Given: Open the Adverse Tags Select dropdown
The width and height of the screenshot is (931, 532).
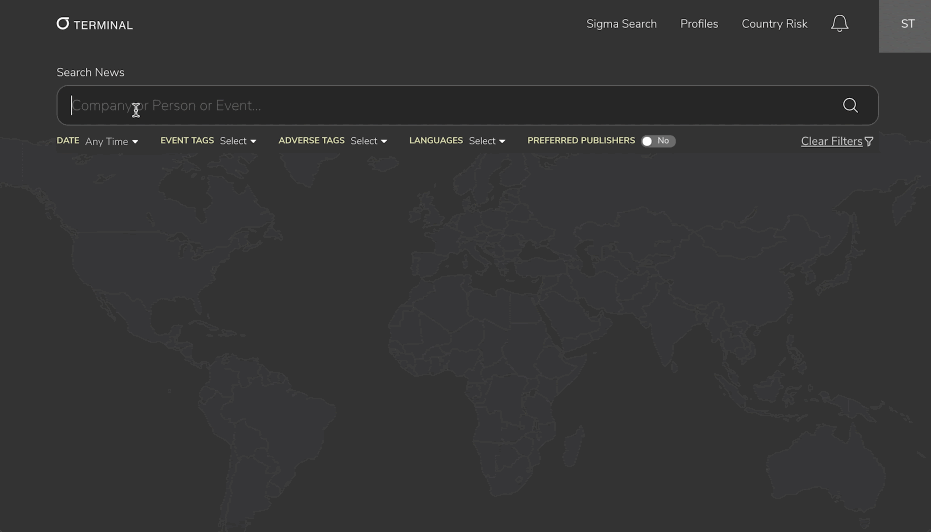Looking at the screenshot, I should (x=368, y=141).
